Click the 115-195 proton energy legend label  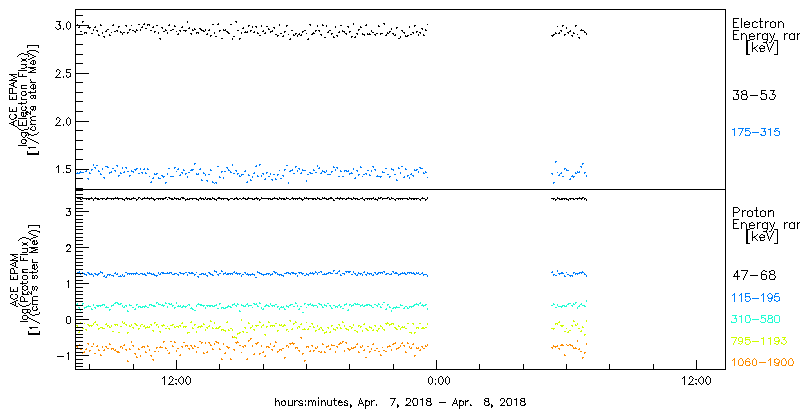pyautogui.click(x=756, y=297)
